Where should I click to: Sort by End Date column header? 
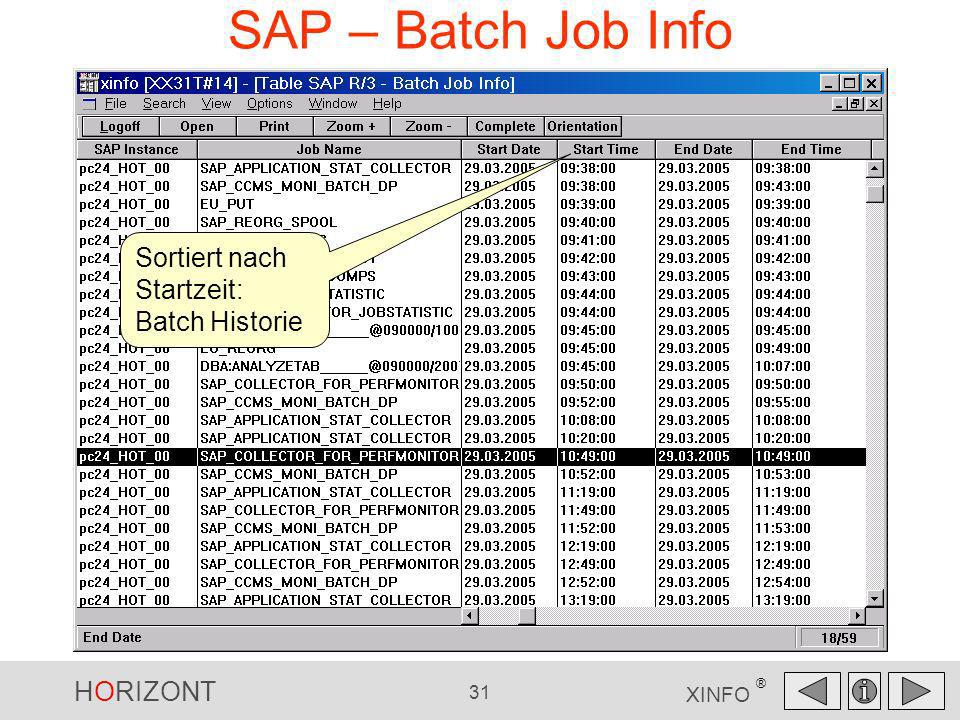click(x=703, y=149)
